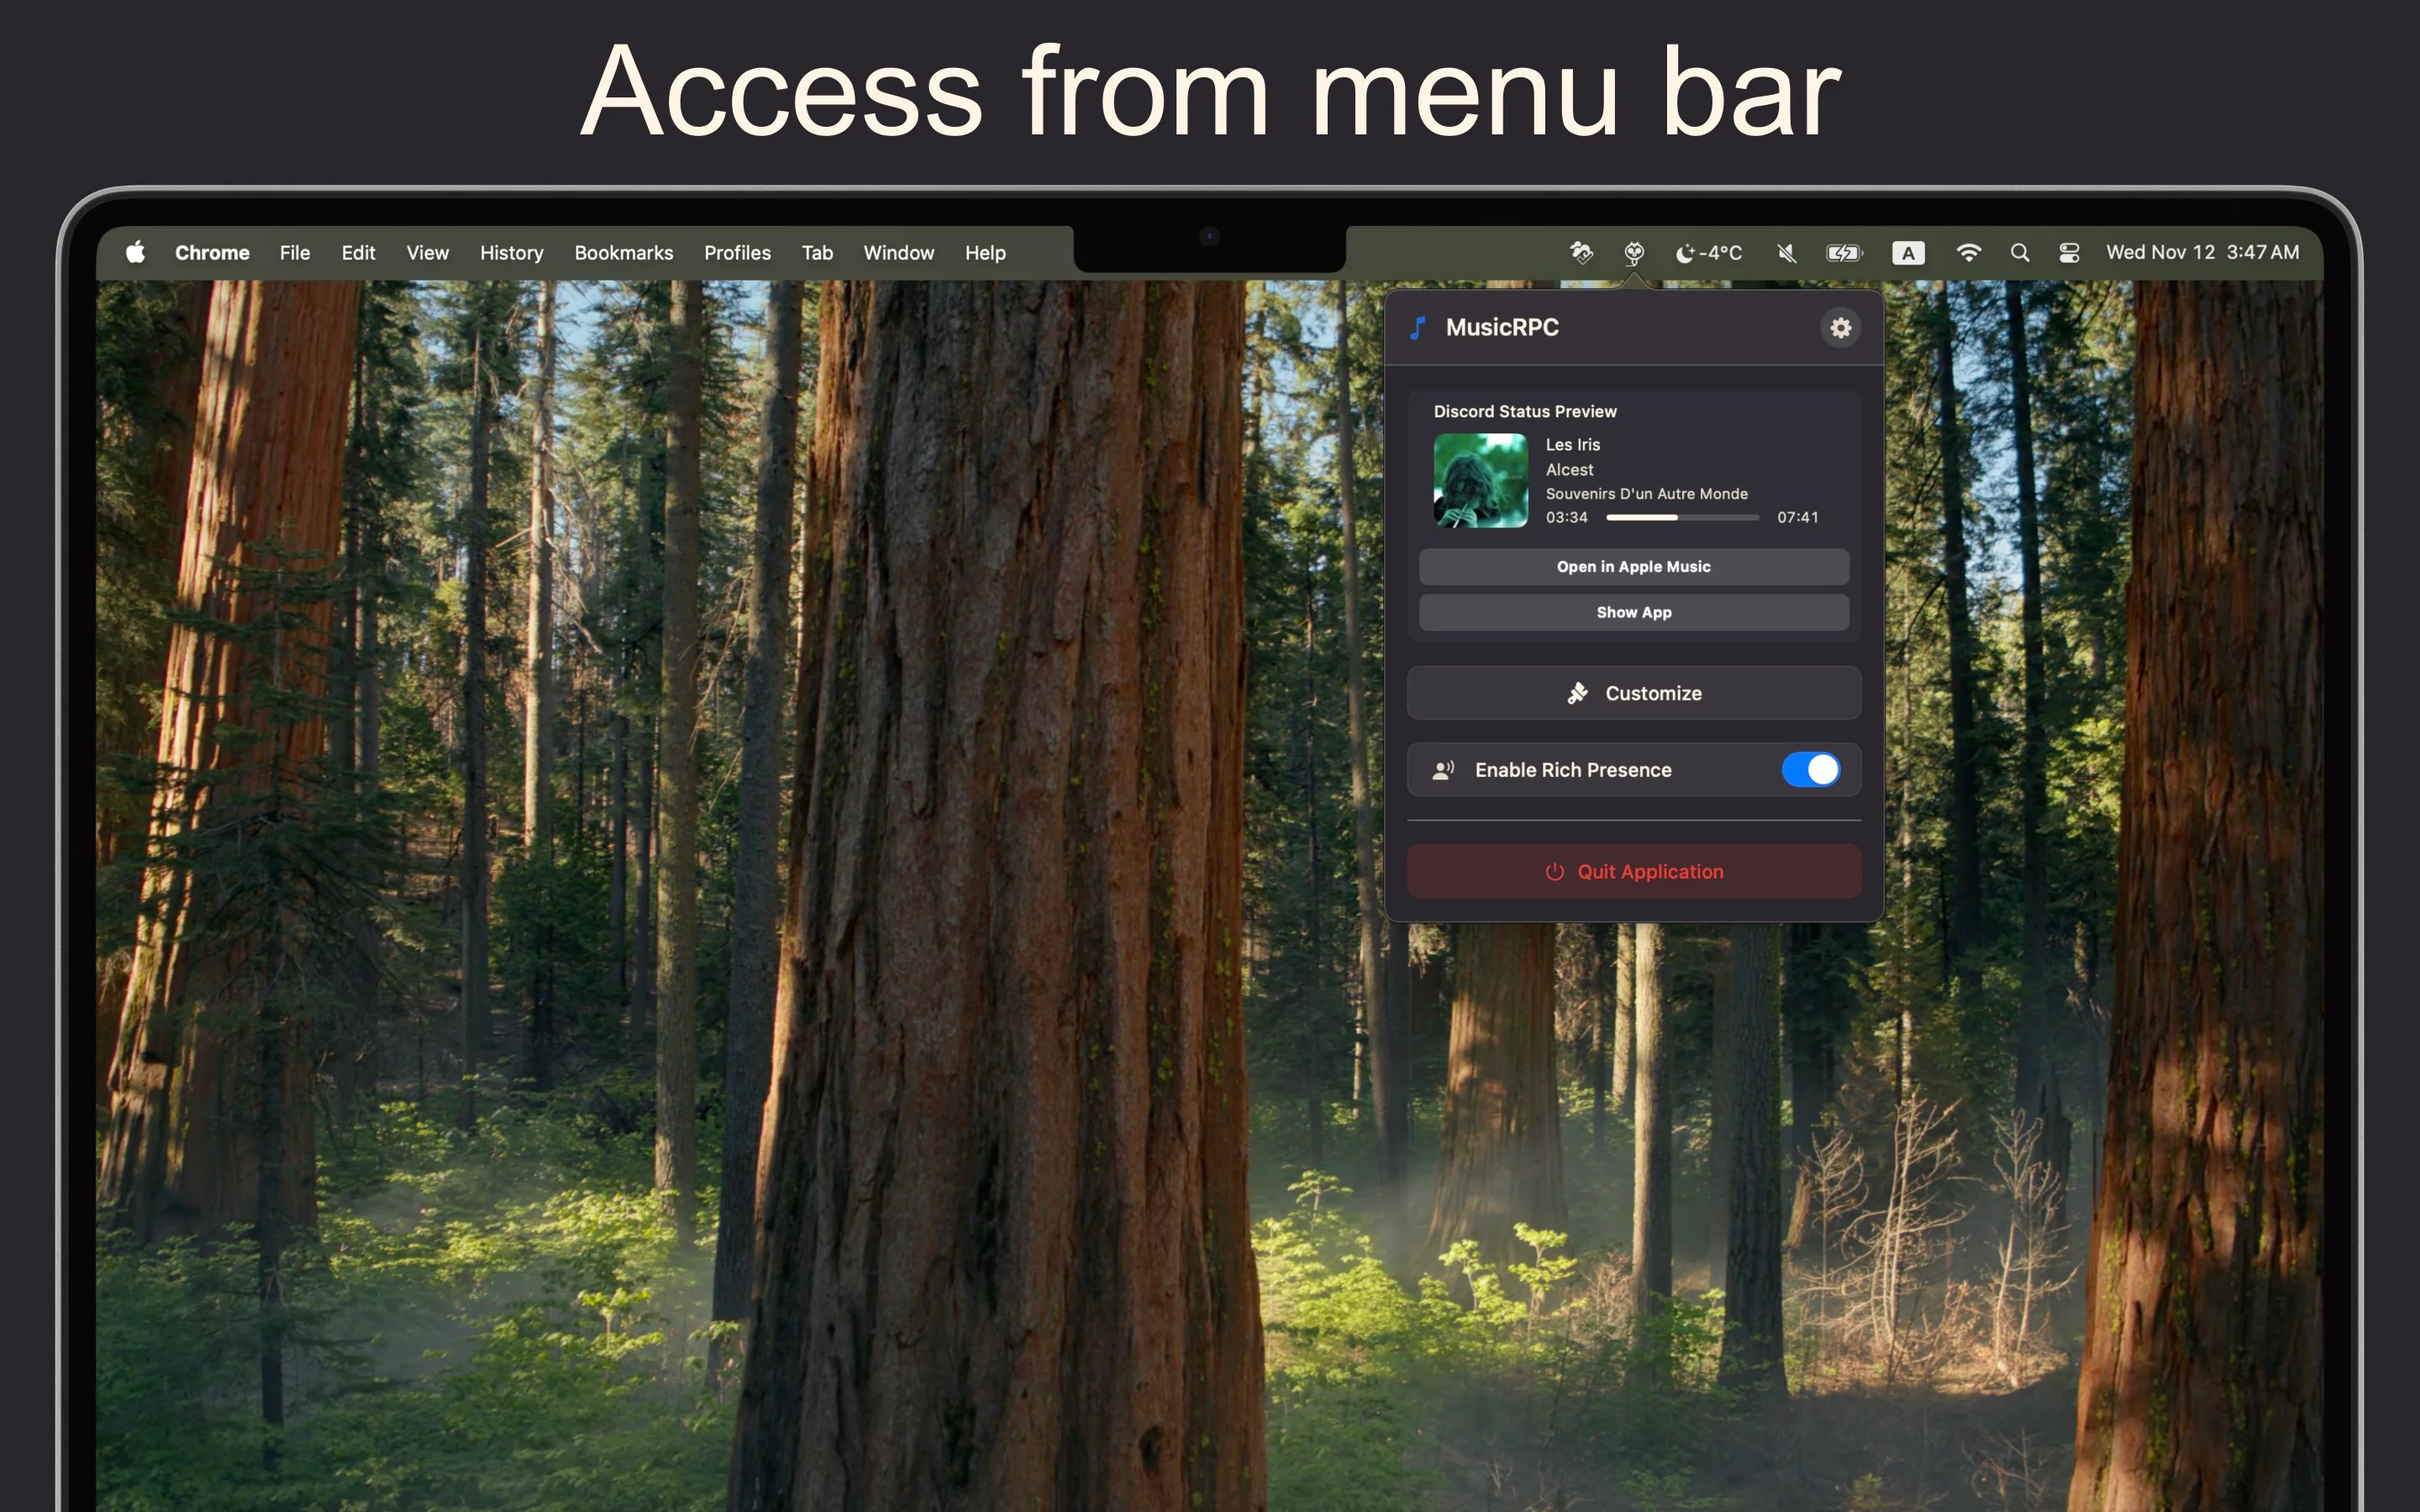Open Wi-Fi settings from the menu bar
2420x1512 pixels.
[x=1968, y=252]
